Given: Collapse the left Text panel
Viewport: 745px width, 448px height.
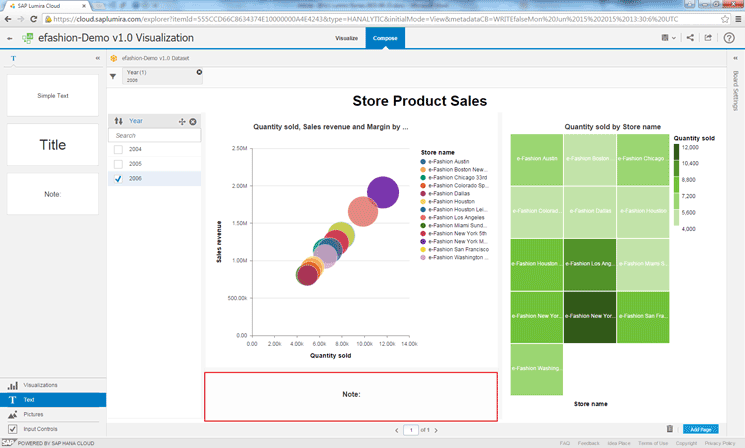Looking at the screenshot, I should pos(97,58).
